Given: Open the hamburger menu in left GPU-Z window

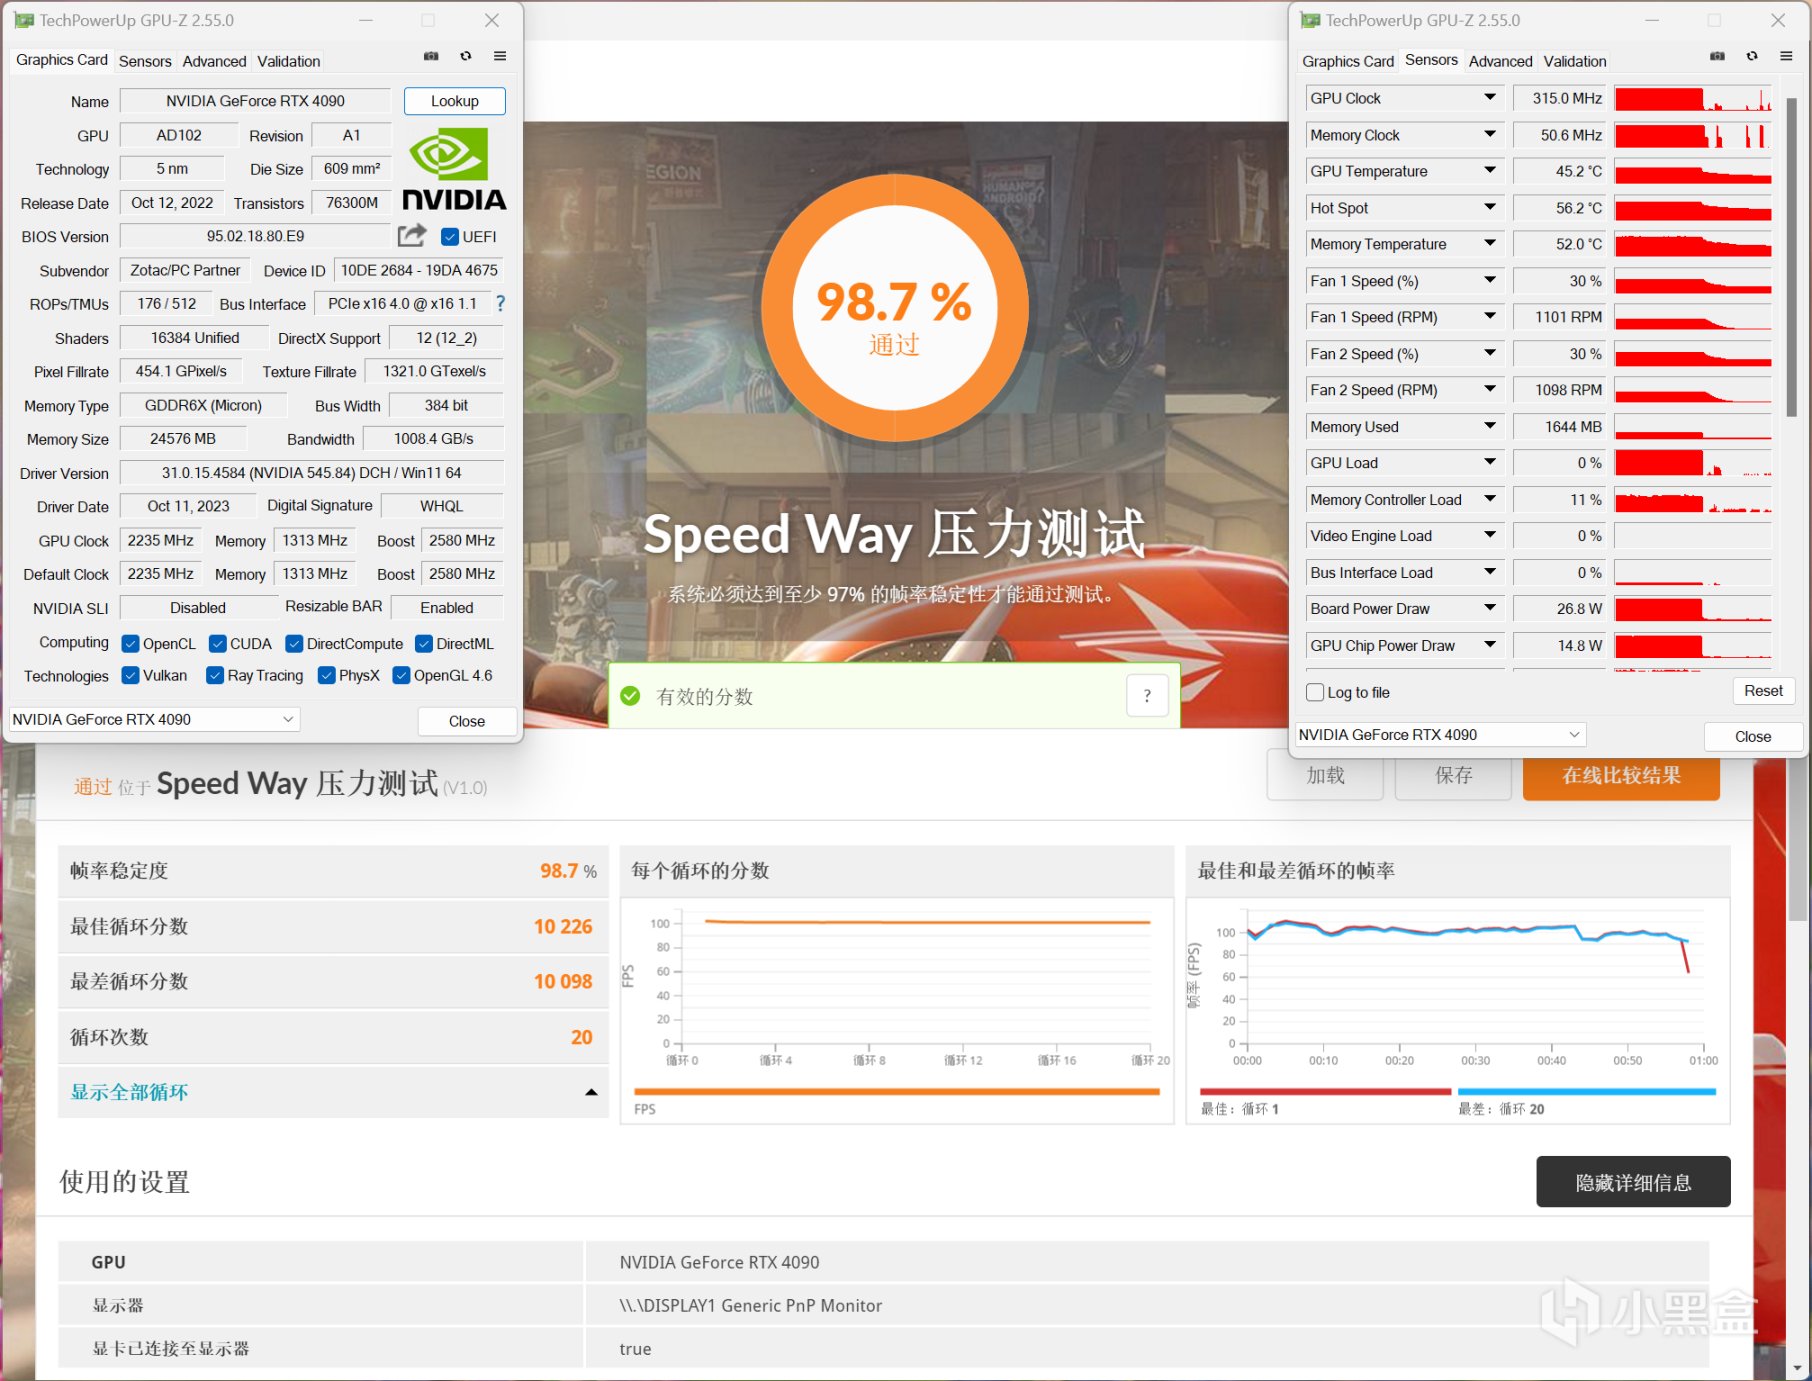Looking at the screenshot, I should pyautogui.click(x=500, y=57).
